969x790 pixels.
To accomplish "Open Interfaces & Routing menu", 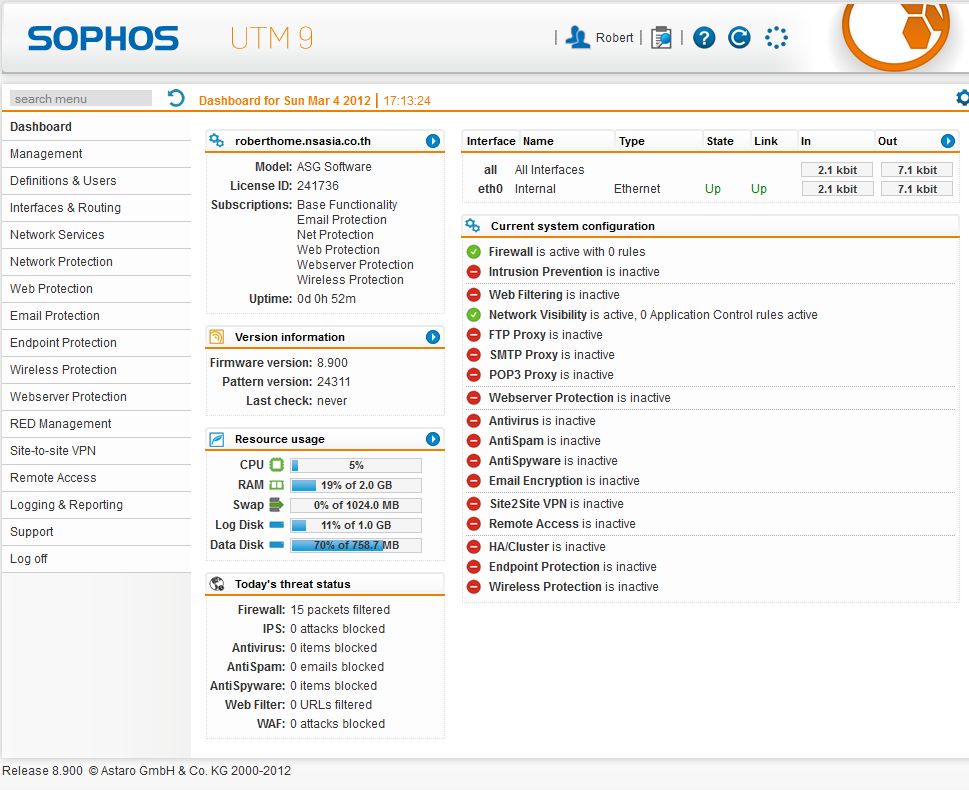I will coord(96,208).
